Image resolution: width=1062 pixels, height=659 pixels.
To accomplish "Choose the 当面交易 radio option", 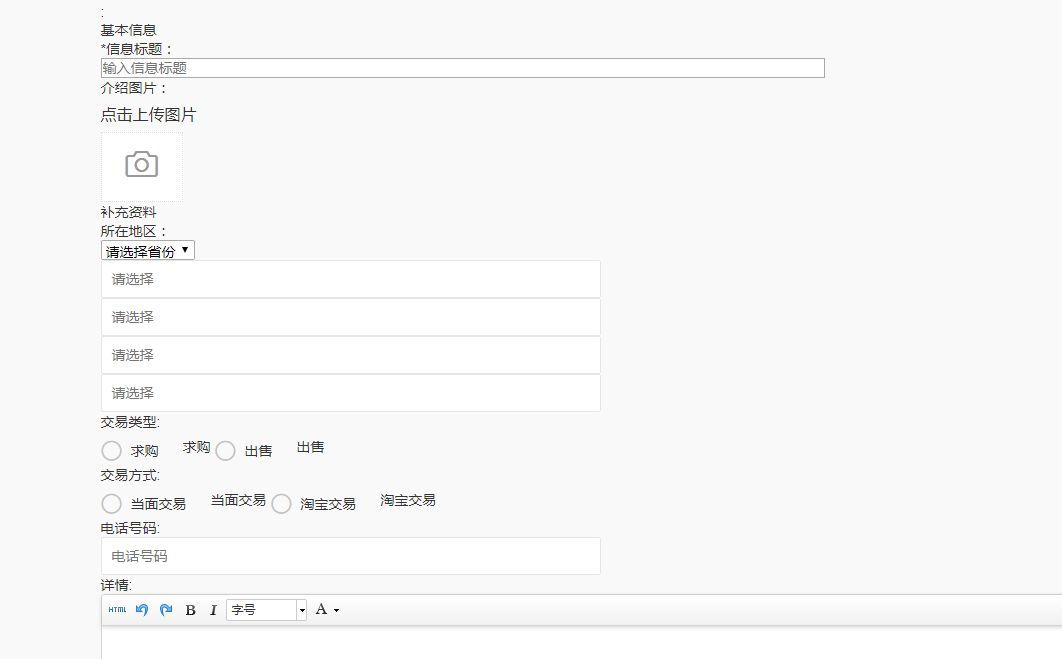I will (x=112, y=504).
